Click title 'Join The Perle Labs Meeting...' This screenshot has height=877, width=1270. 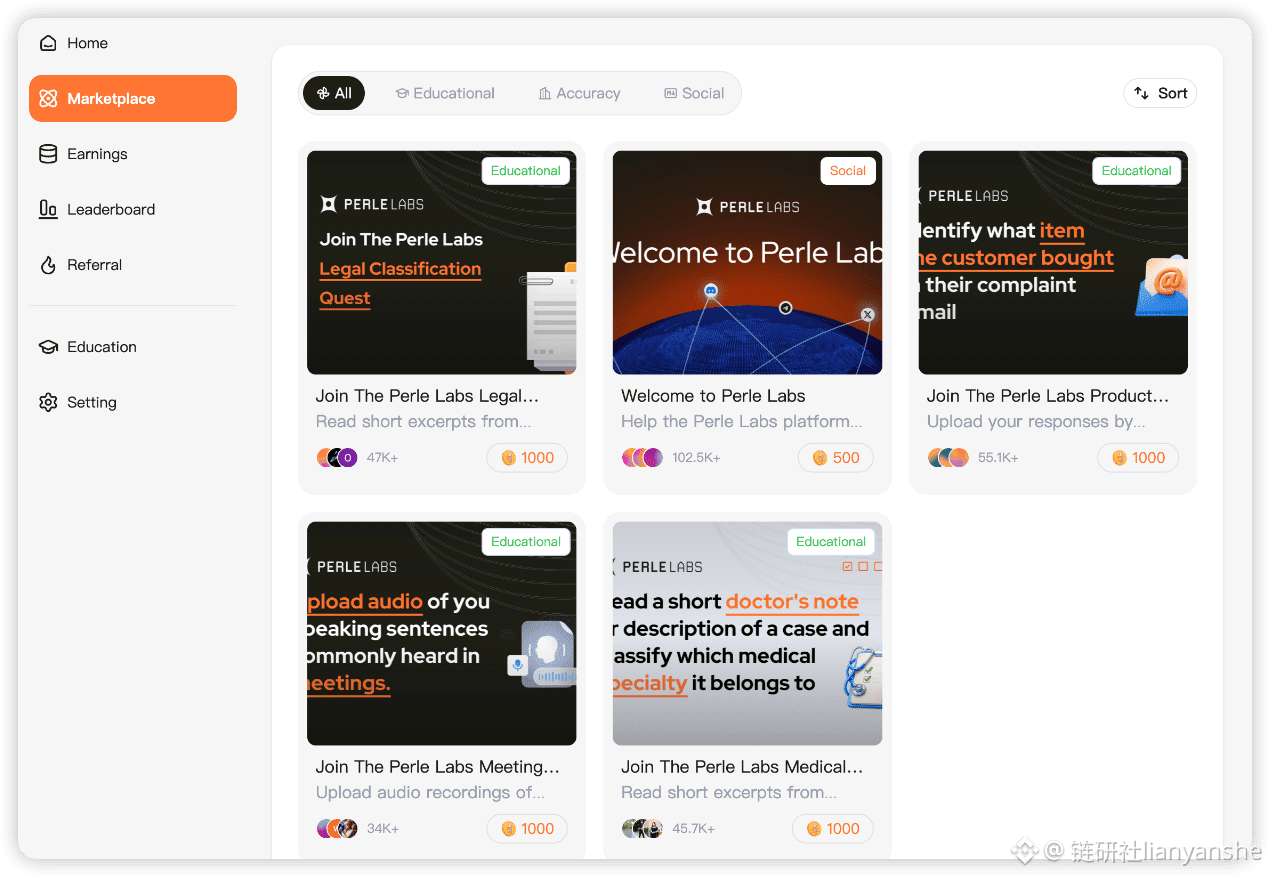(438, 767)
